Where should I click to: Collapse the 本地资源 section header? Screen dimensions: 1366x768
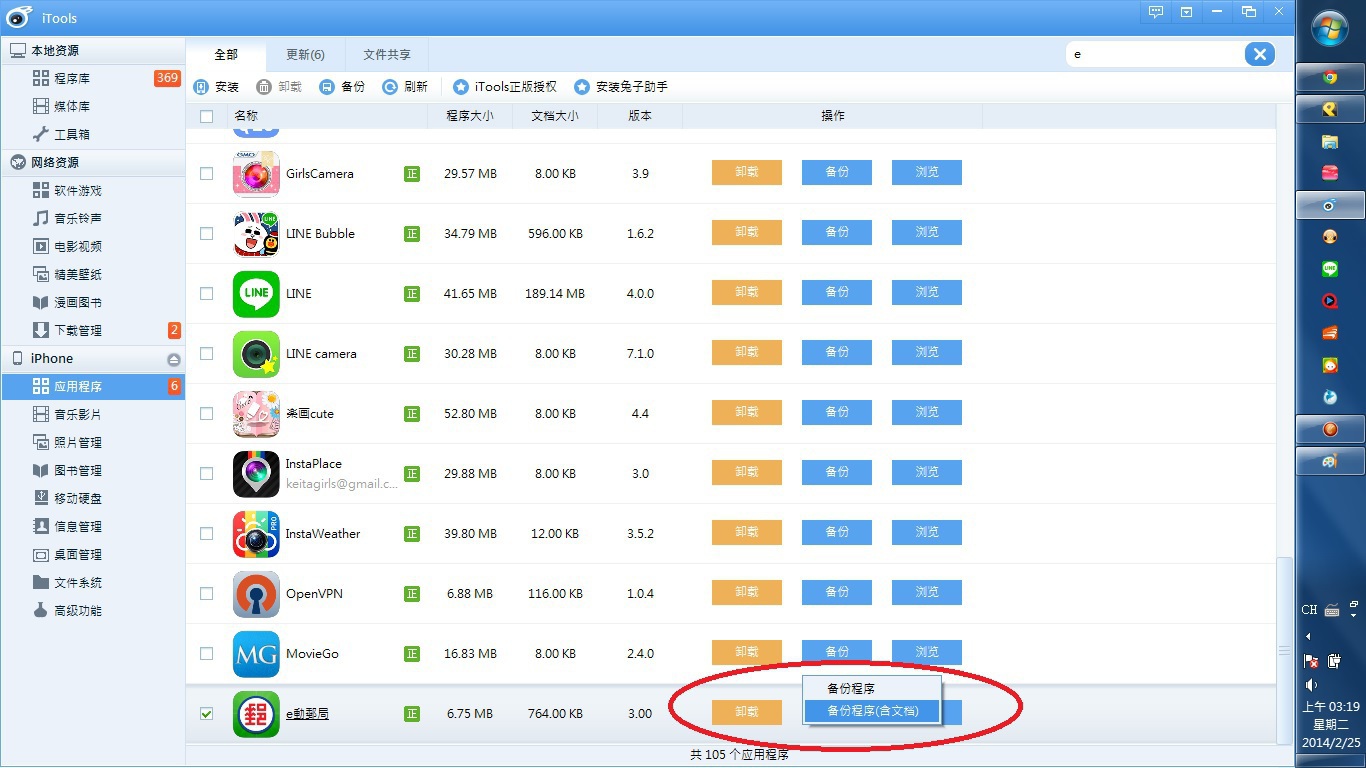(92, 50)
